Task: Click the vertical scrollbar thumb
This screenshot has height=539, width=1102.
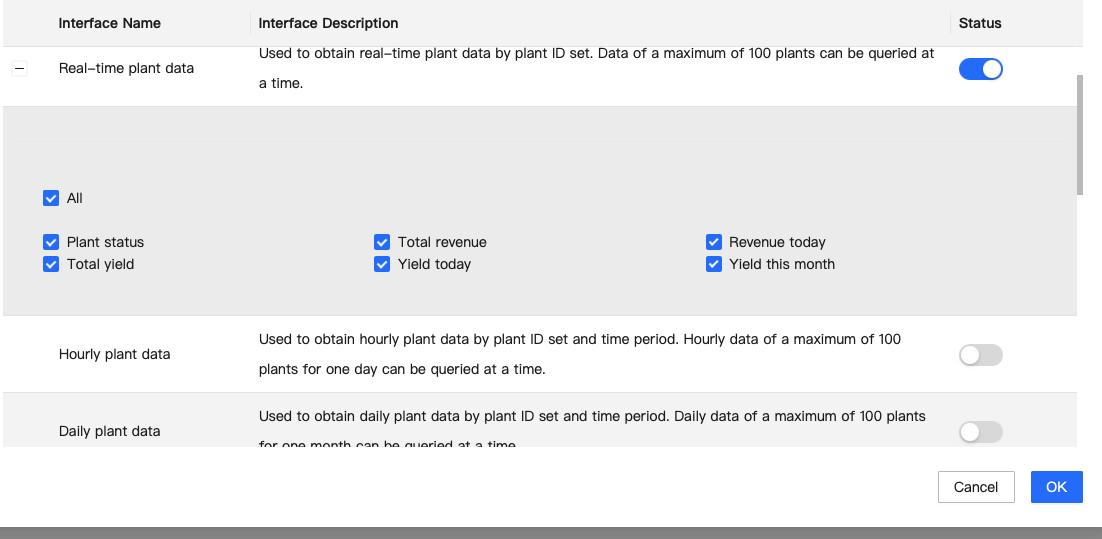Action: click(1080, 135)
